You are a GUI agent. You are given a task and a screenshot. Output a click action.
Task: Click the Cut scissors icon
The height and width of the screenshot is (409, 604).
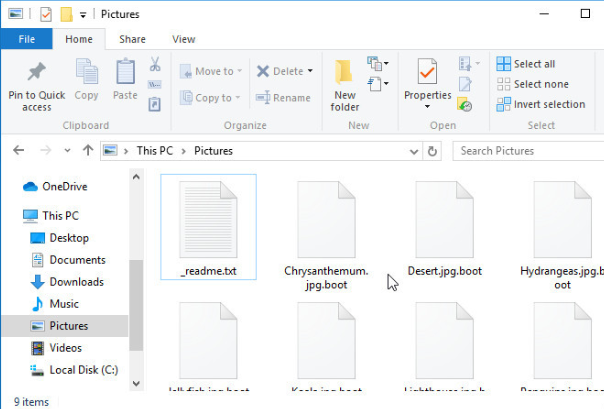pyautogui.click(x=155, y=64)
